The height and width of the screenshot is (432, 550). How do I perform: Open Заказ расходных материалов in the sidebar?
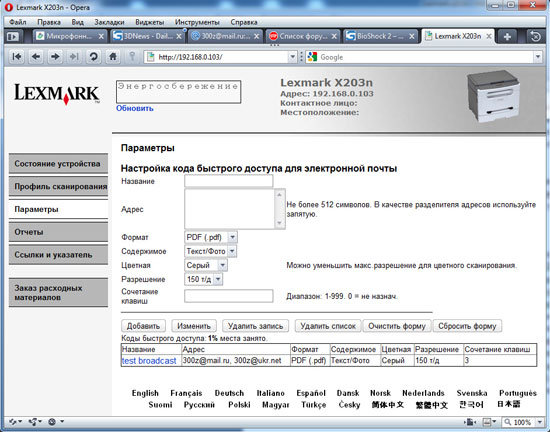click(x=58, y=292)
